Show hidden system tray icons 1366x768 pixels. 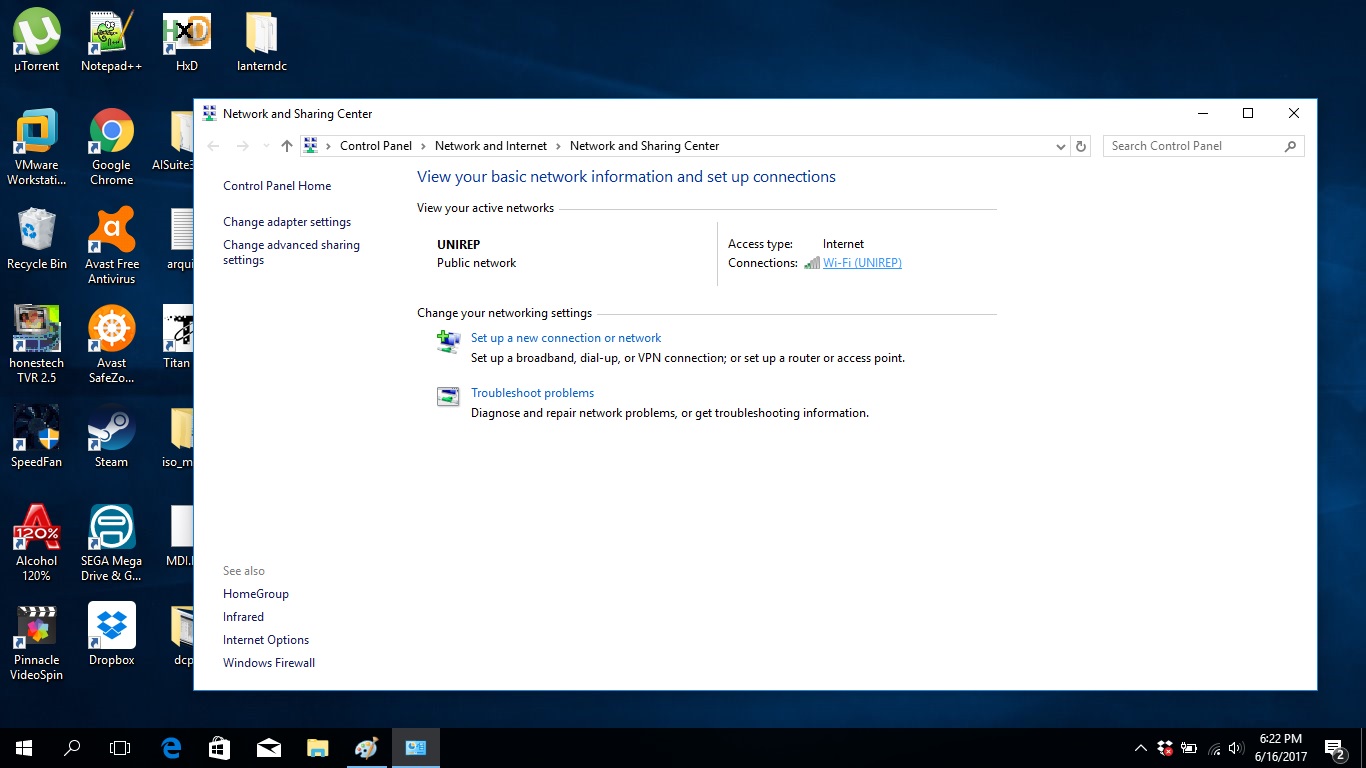click(1141, 748)
